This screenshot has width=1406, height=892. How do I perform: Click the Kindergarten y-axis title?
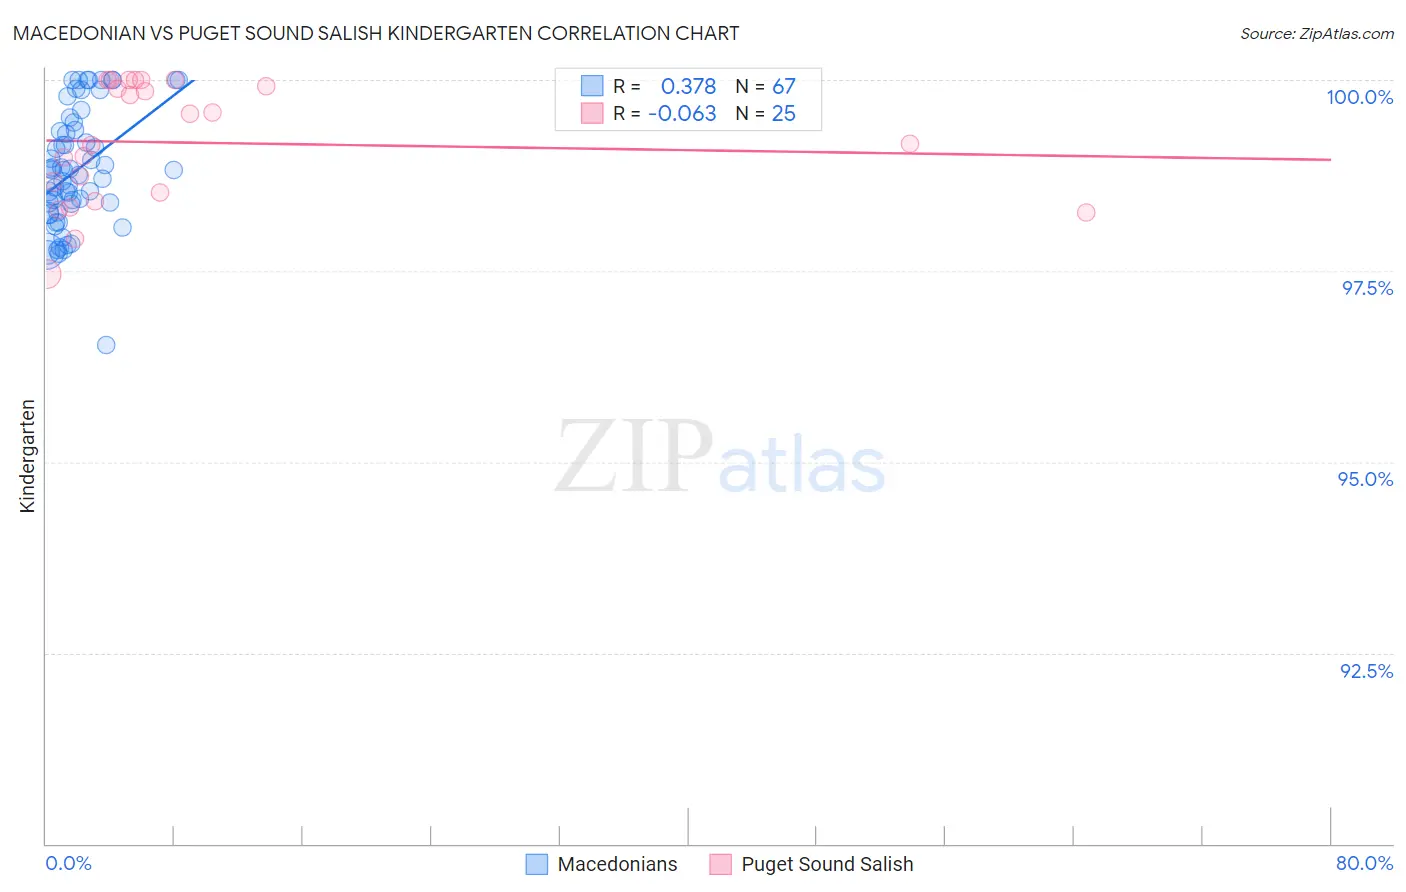click(x=27, y=456)
